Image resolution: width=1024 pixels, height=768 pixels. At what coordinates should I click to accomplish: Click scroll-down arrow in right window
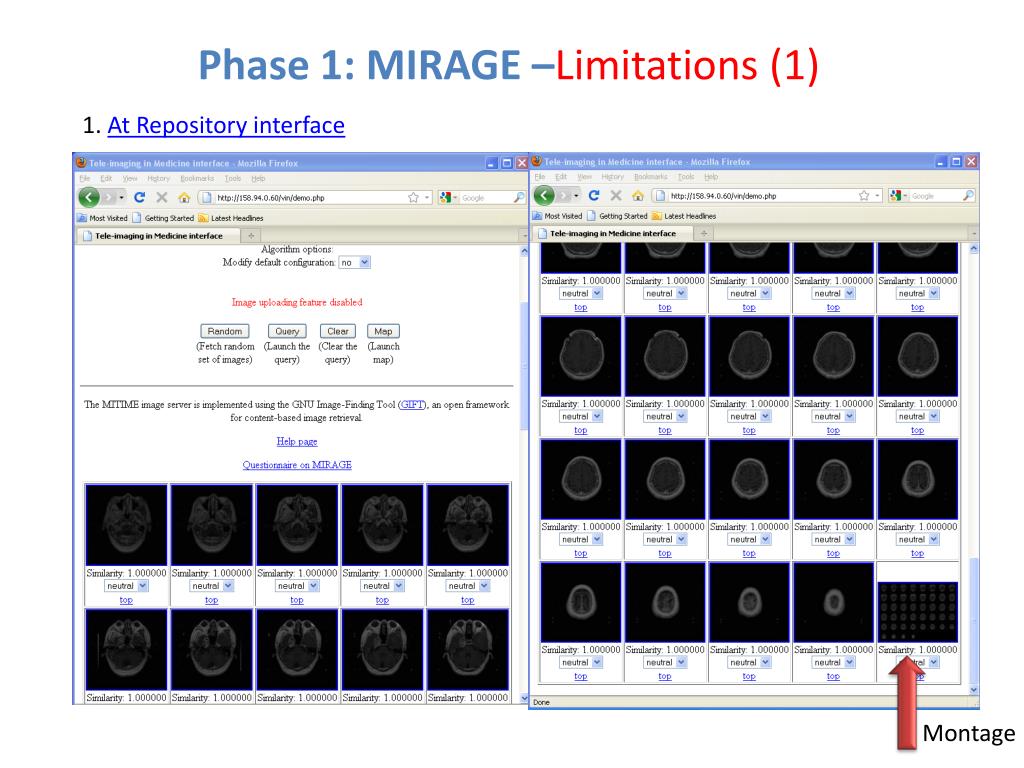[x=974, y=690]
